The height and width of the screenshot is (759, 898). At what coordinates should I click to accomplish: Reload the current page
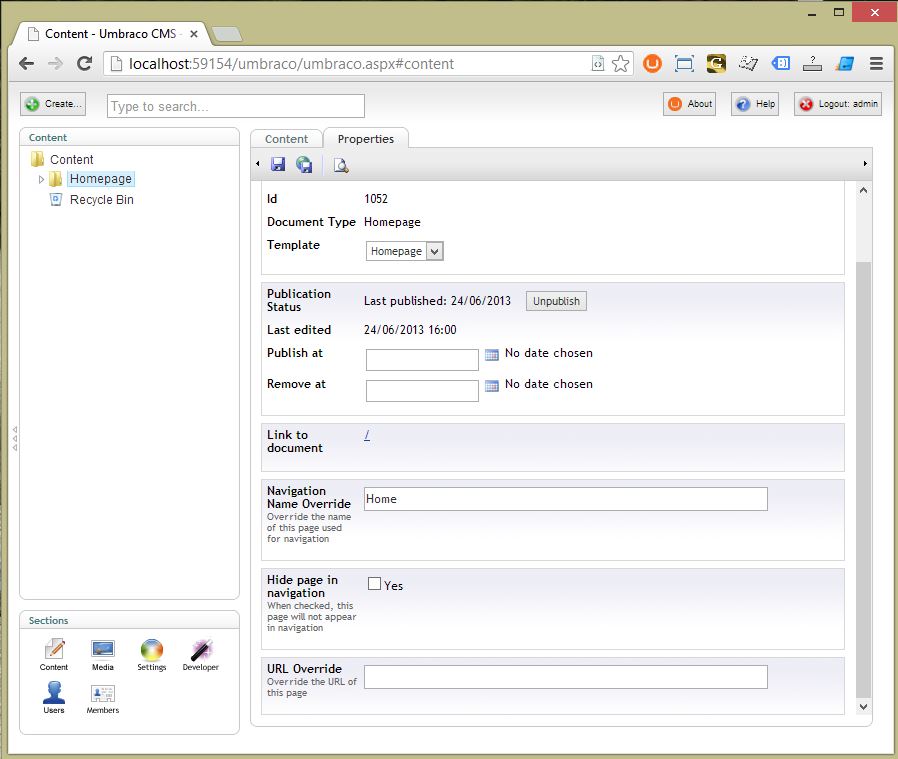[x=85, y=64]
